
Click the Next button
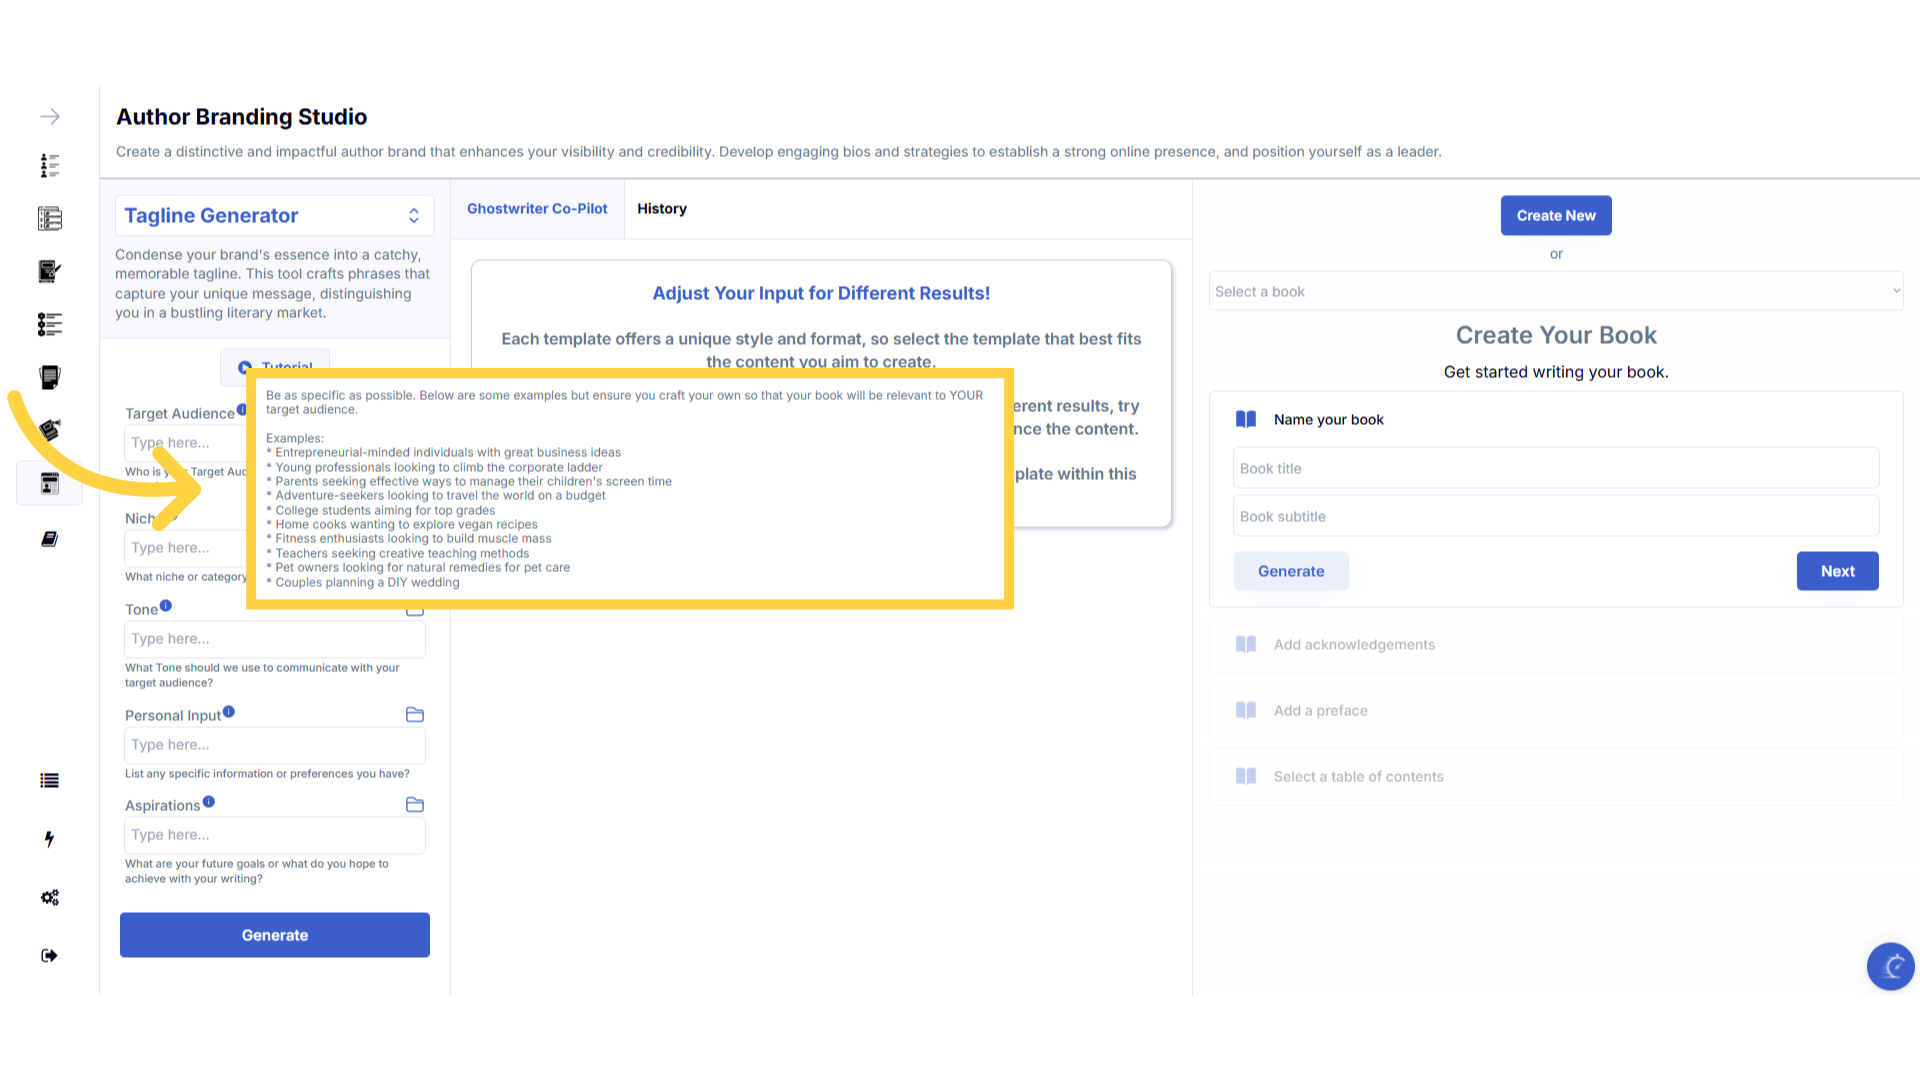tap(1836, 571)
